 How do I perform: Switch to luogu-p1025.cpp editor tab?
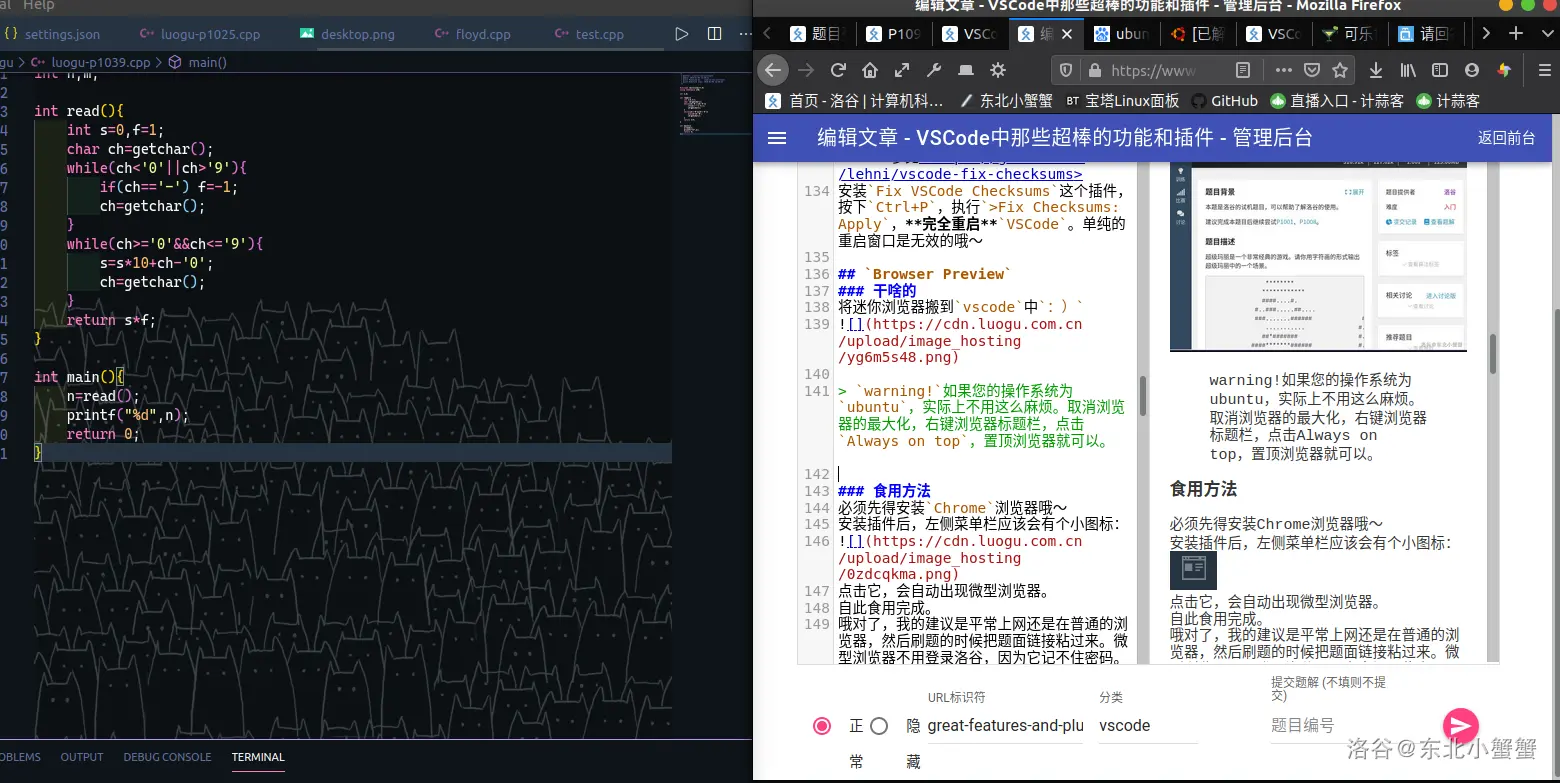pos(200,33)
